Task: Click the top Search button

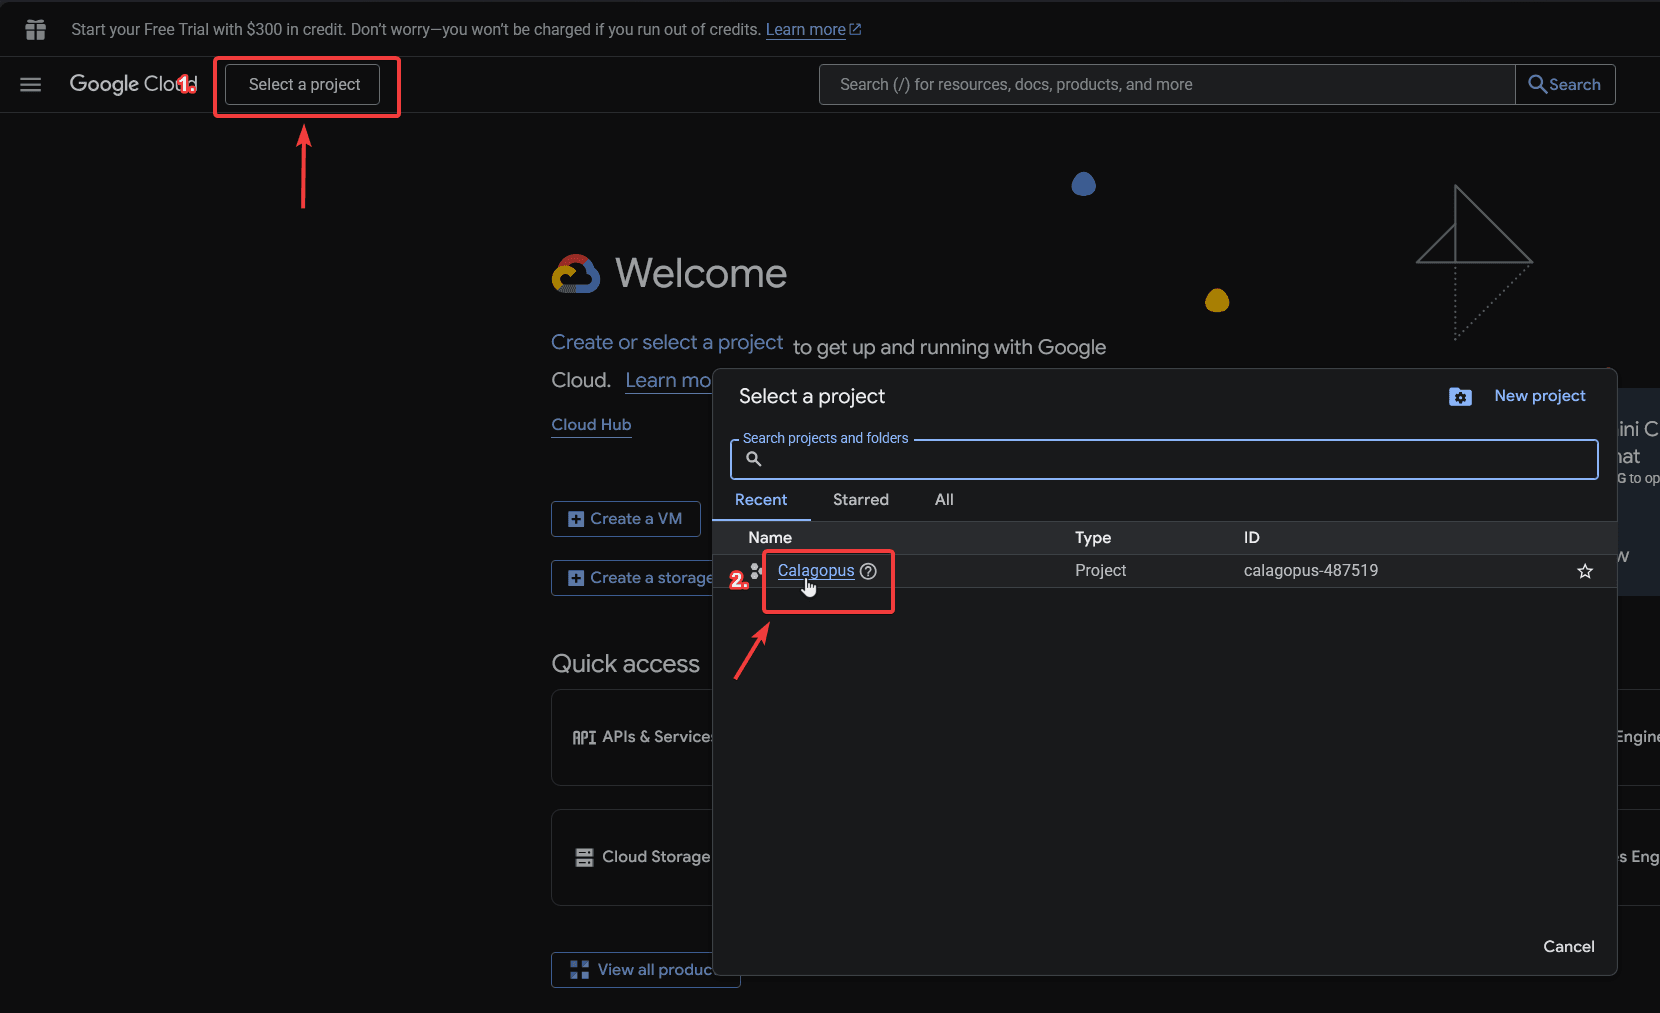Action: [1565, 85]
